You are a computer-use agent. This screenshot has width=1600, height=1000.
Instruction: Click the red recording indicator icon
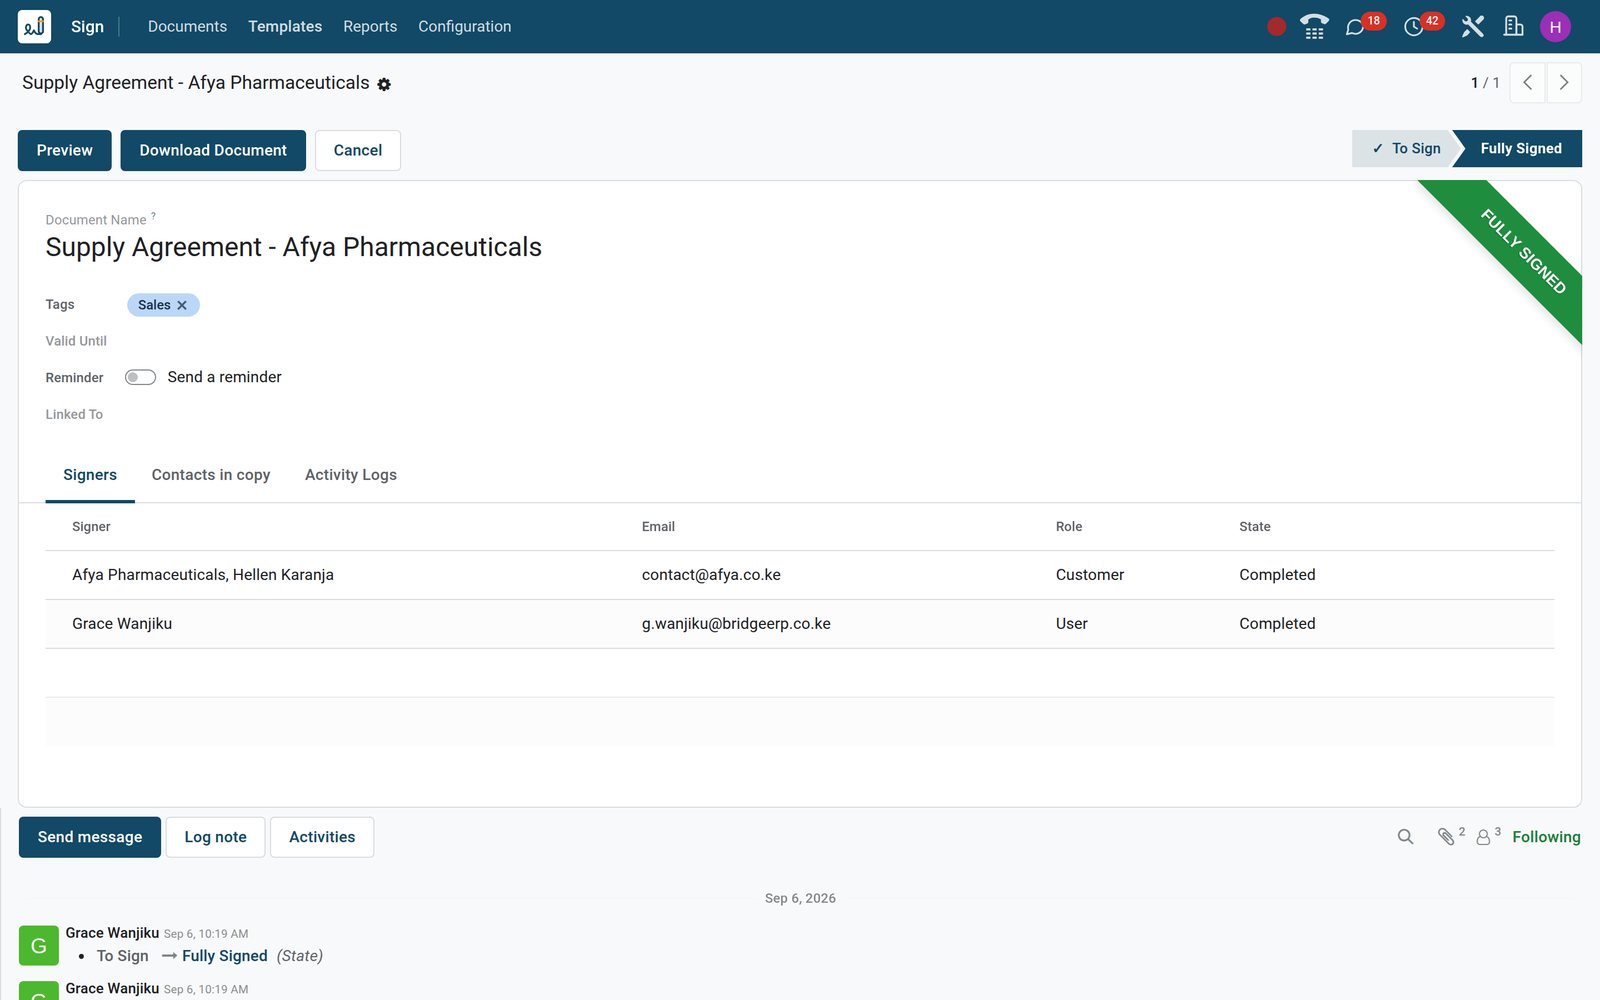[x=1276, y=27]
